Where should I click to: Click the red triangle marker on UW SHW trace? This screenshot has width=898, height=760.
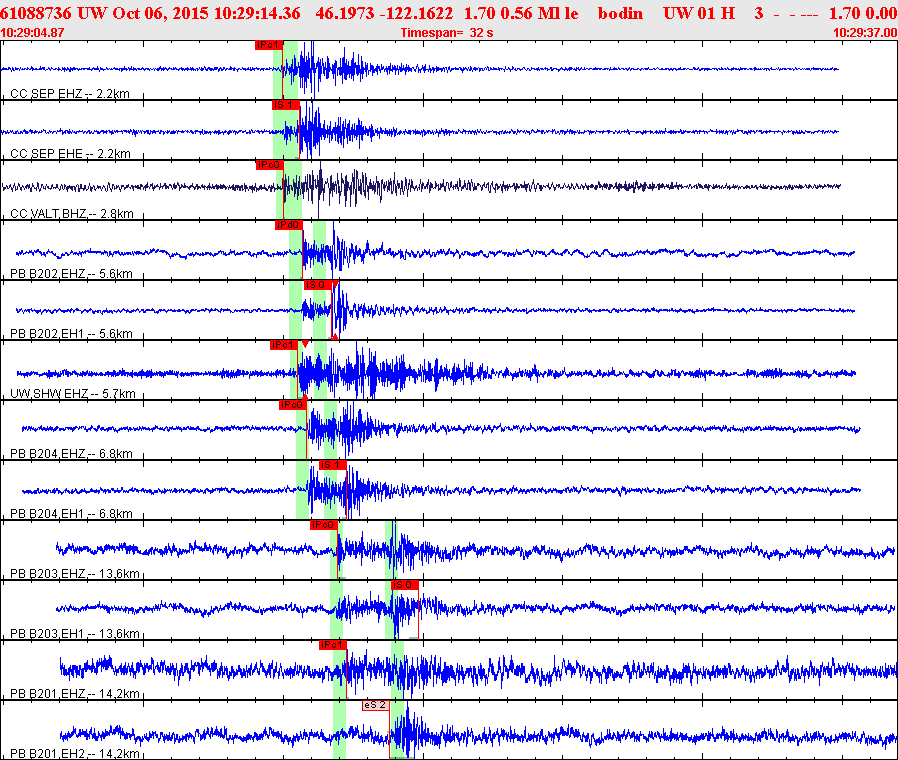coord(305,344)
